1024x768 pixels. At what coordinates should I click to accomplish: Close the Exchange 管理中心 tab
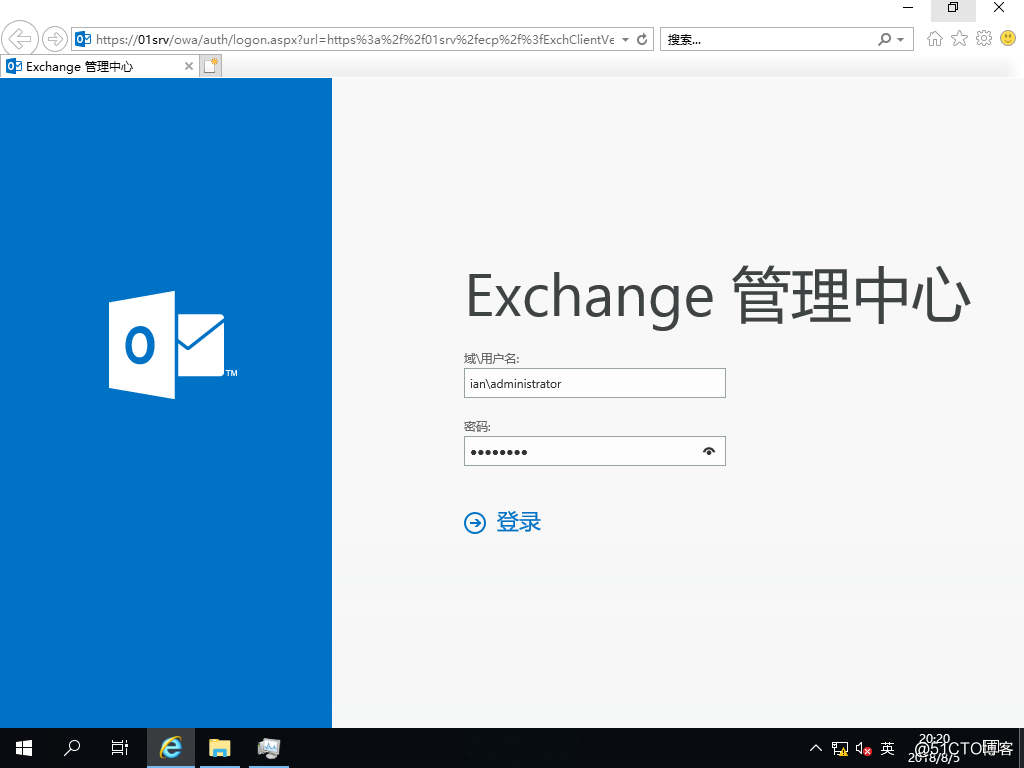tap(188, 66)
